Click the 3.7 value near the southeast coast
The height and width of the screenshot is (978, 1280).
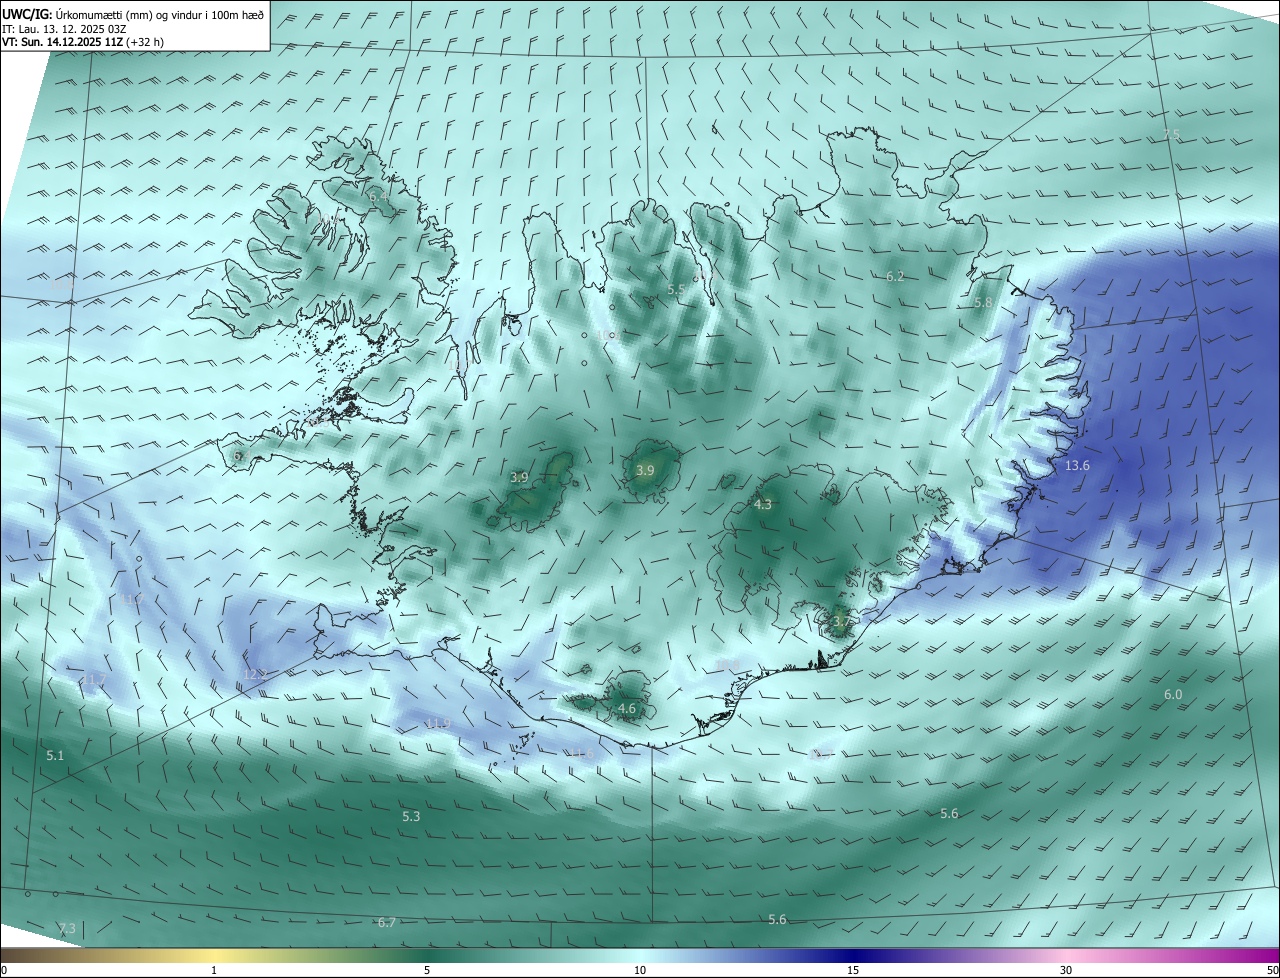click(841, 621)
